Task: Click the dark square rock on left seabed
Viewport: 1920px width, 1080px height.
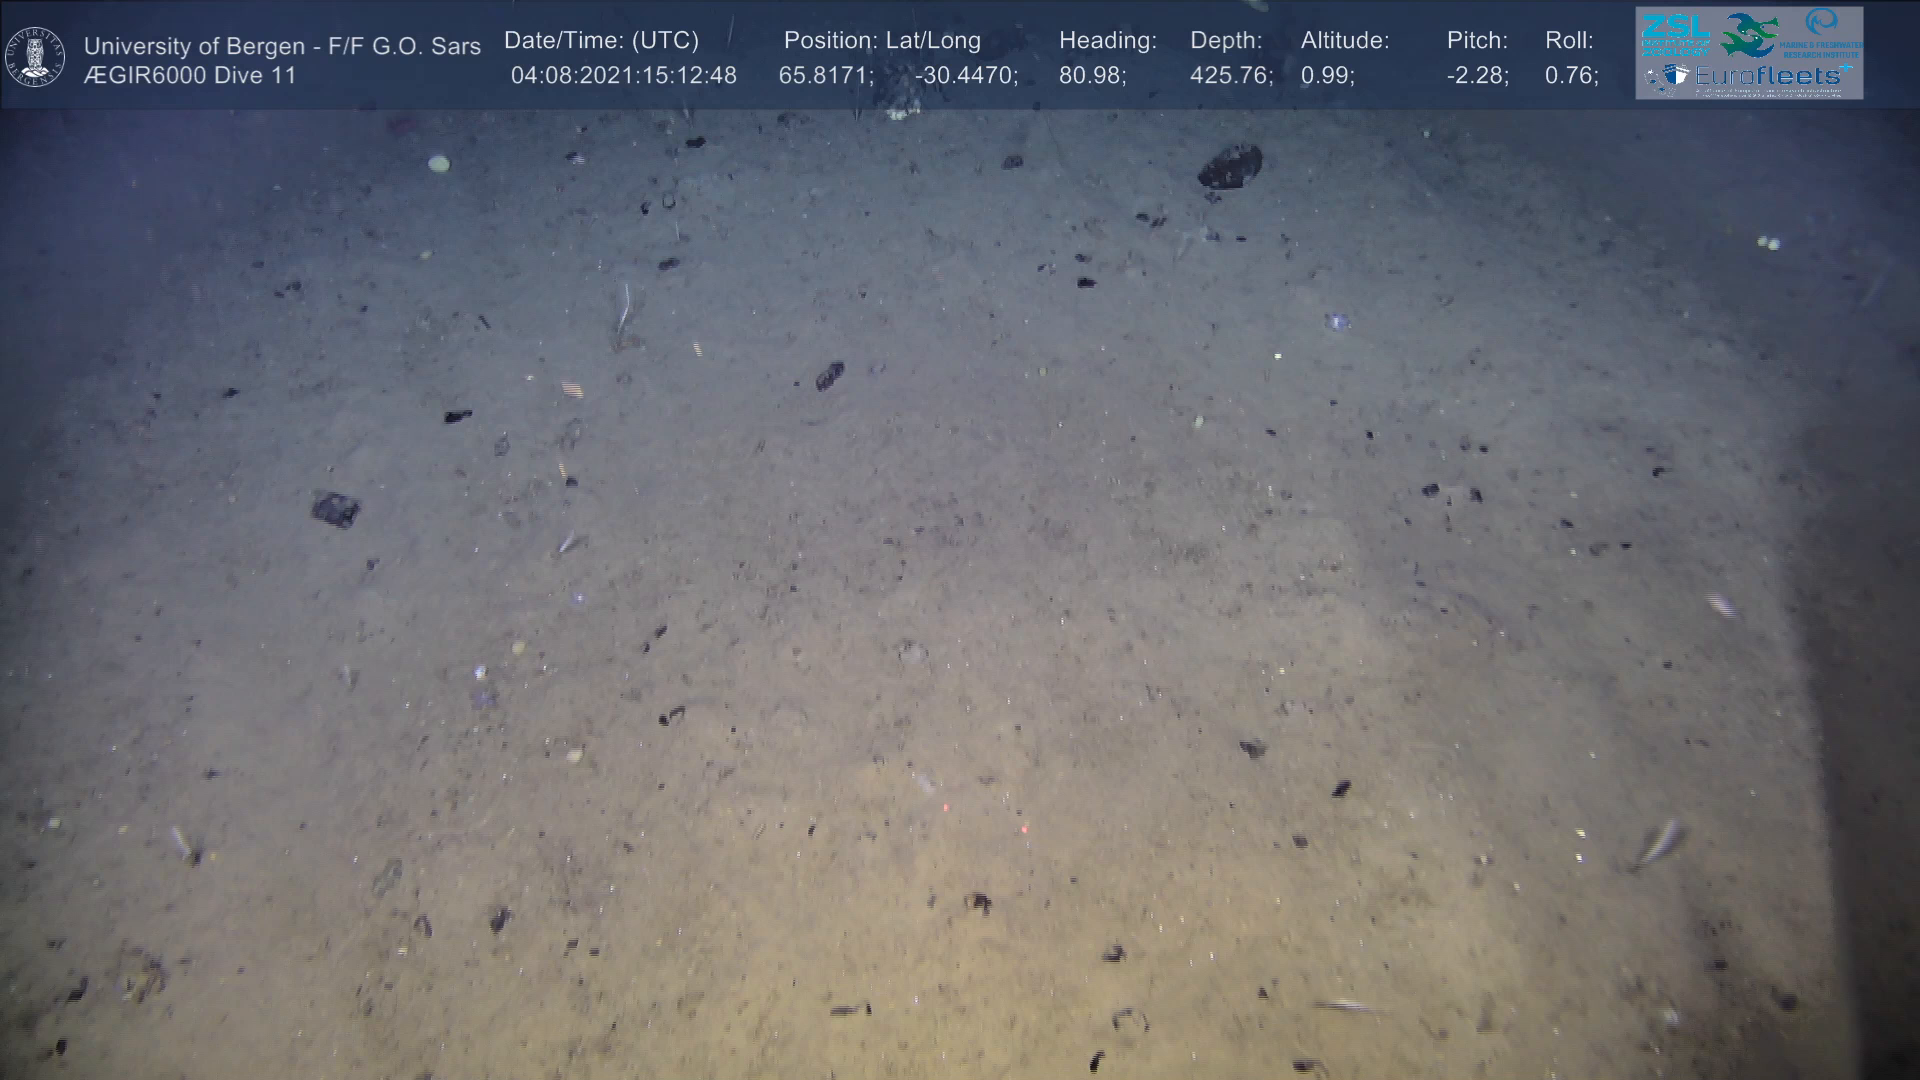Action: (x=335, y=509)
